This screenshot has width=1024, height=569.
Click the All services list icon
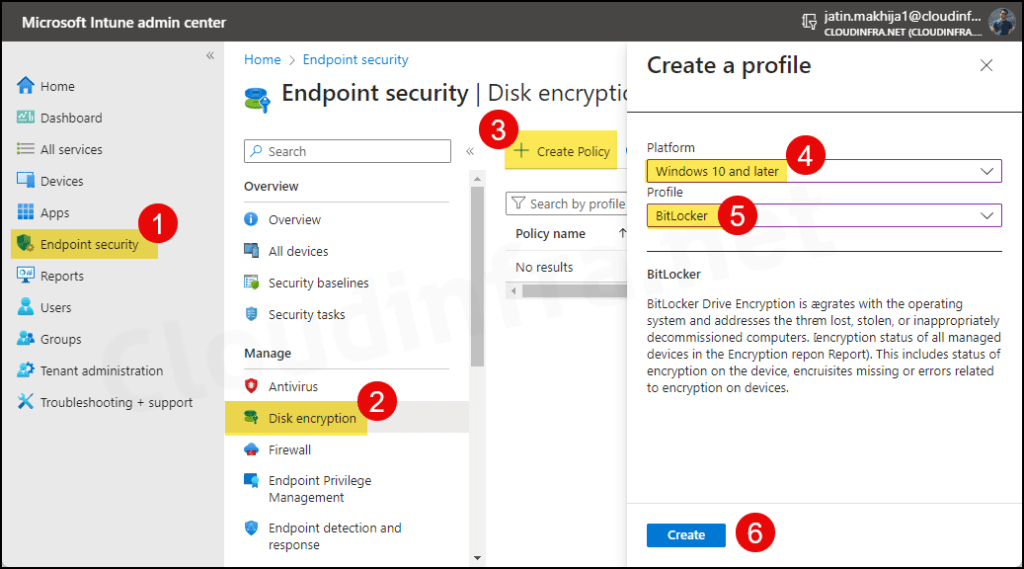pyautogui.click(x=25, y=149)
